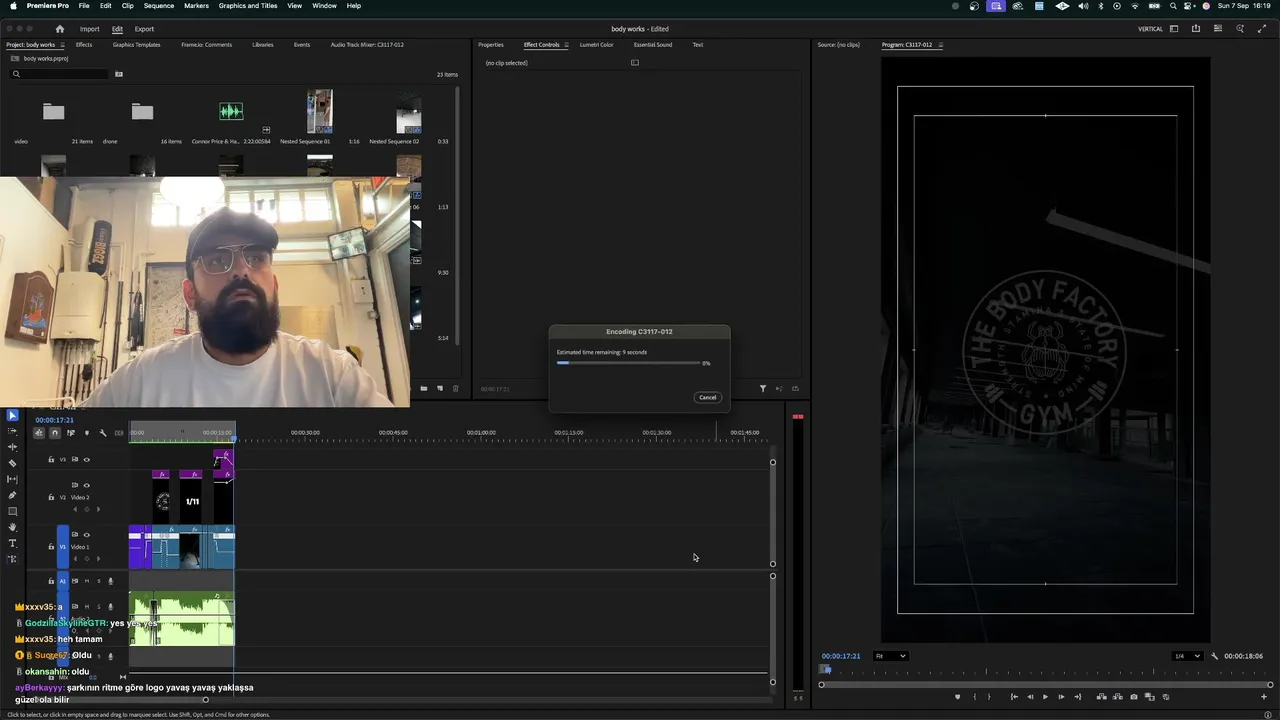
Task: Open the Sequence menu
Action: [159, 6]
